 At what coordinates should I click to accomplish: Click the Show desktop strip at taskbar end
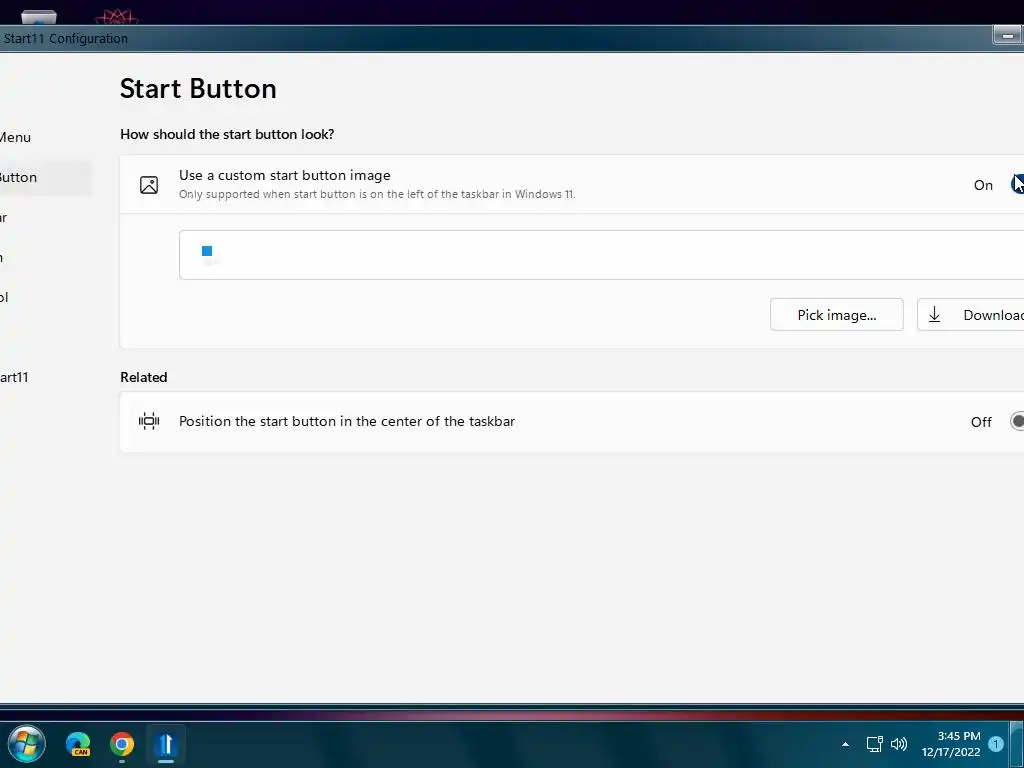pyautogui.click(x=1017, y=744)
